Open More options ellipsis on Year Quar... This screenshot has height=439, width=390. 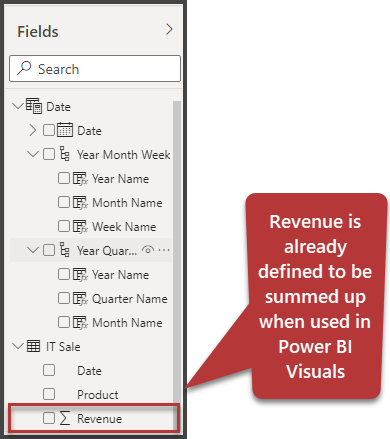coord(164,250)
